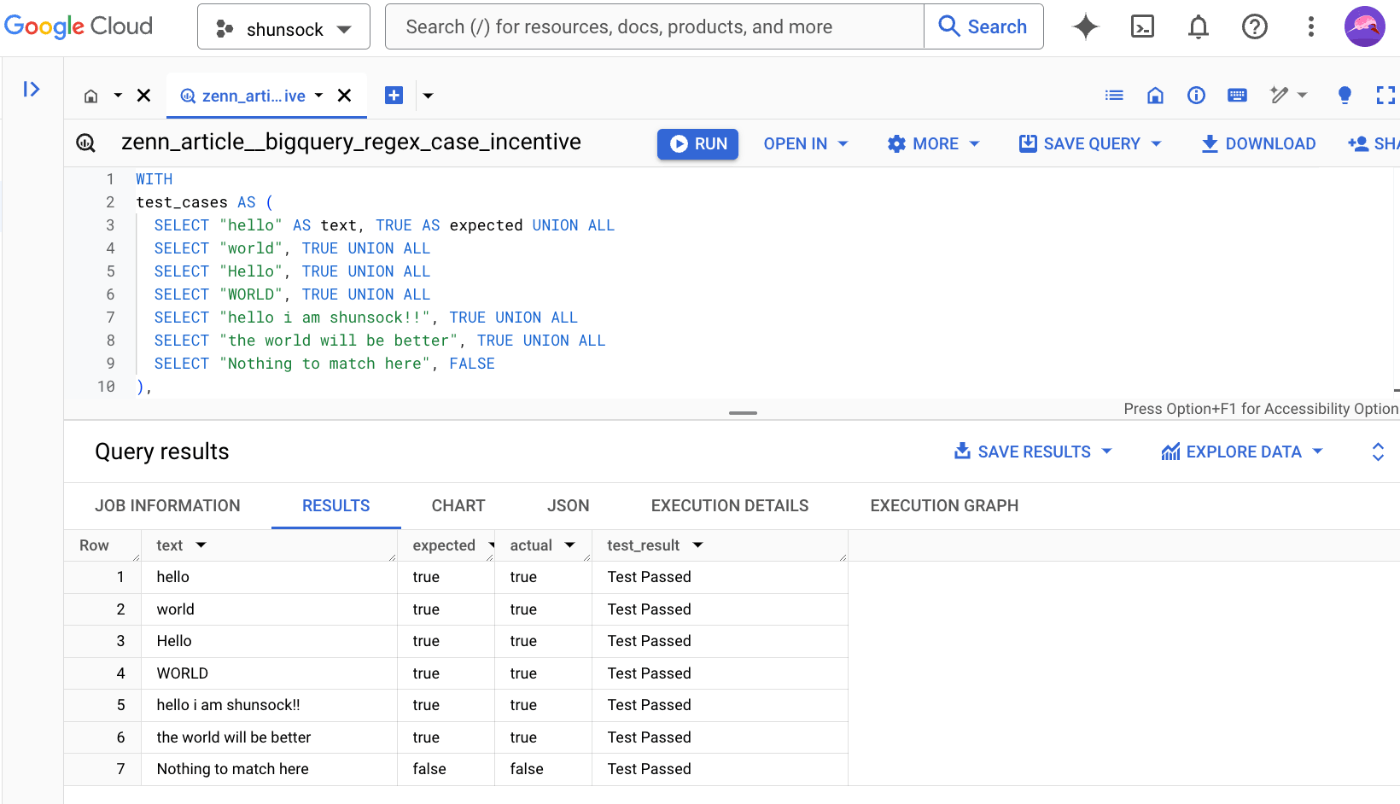This screenshot has height=804, width=1400.
Task: Run the query
Action: click(698, 144)
